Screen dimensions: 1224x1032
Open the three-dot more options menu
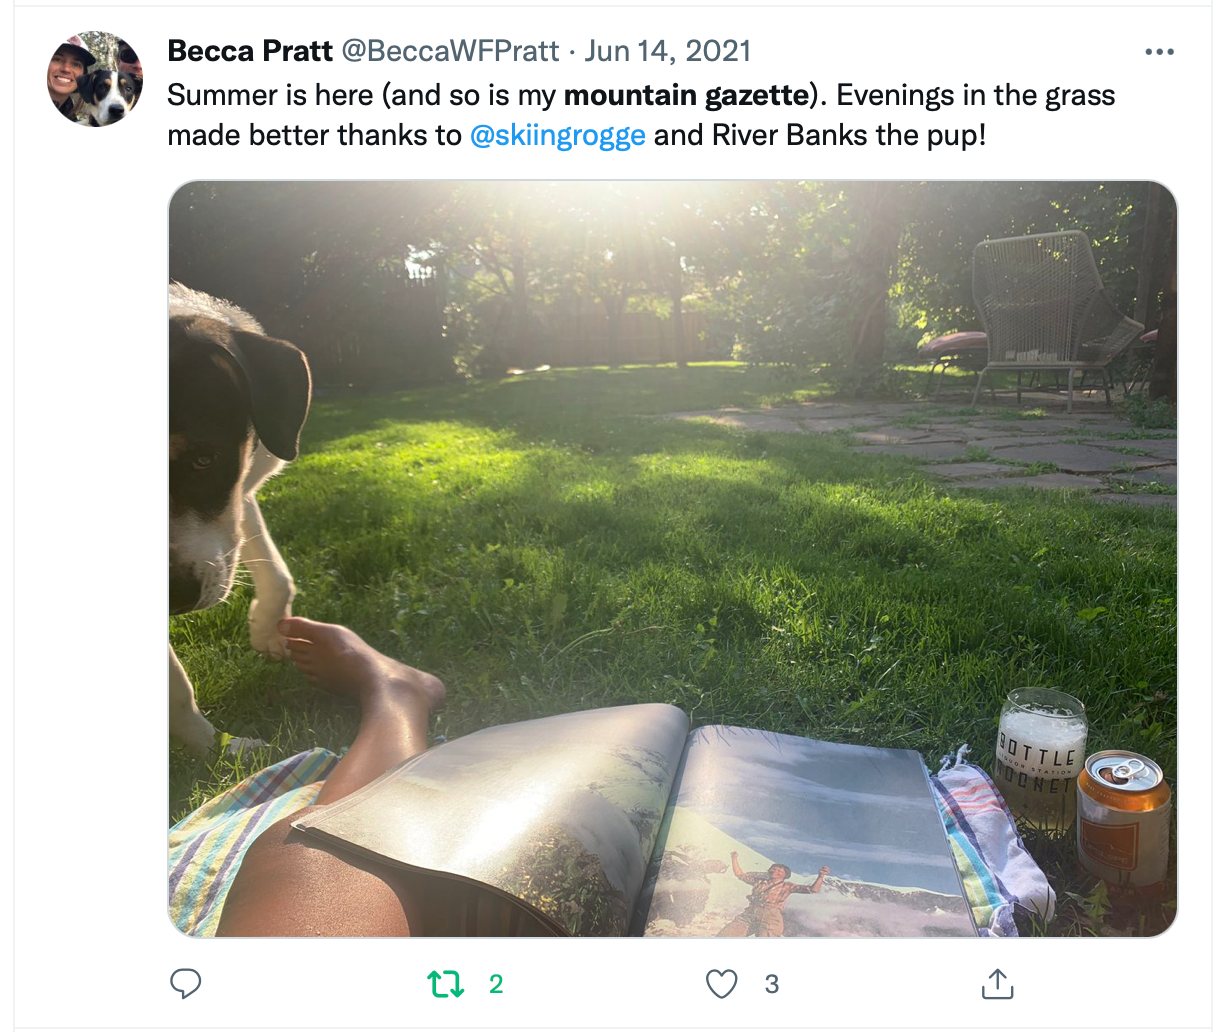coord(1159,52)
